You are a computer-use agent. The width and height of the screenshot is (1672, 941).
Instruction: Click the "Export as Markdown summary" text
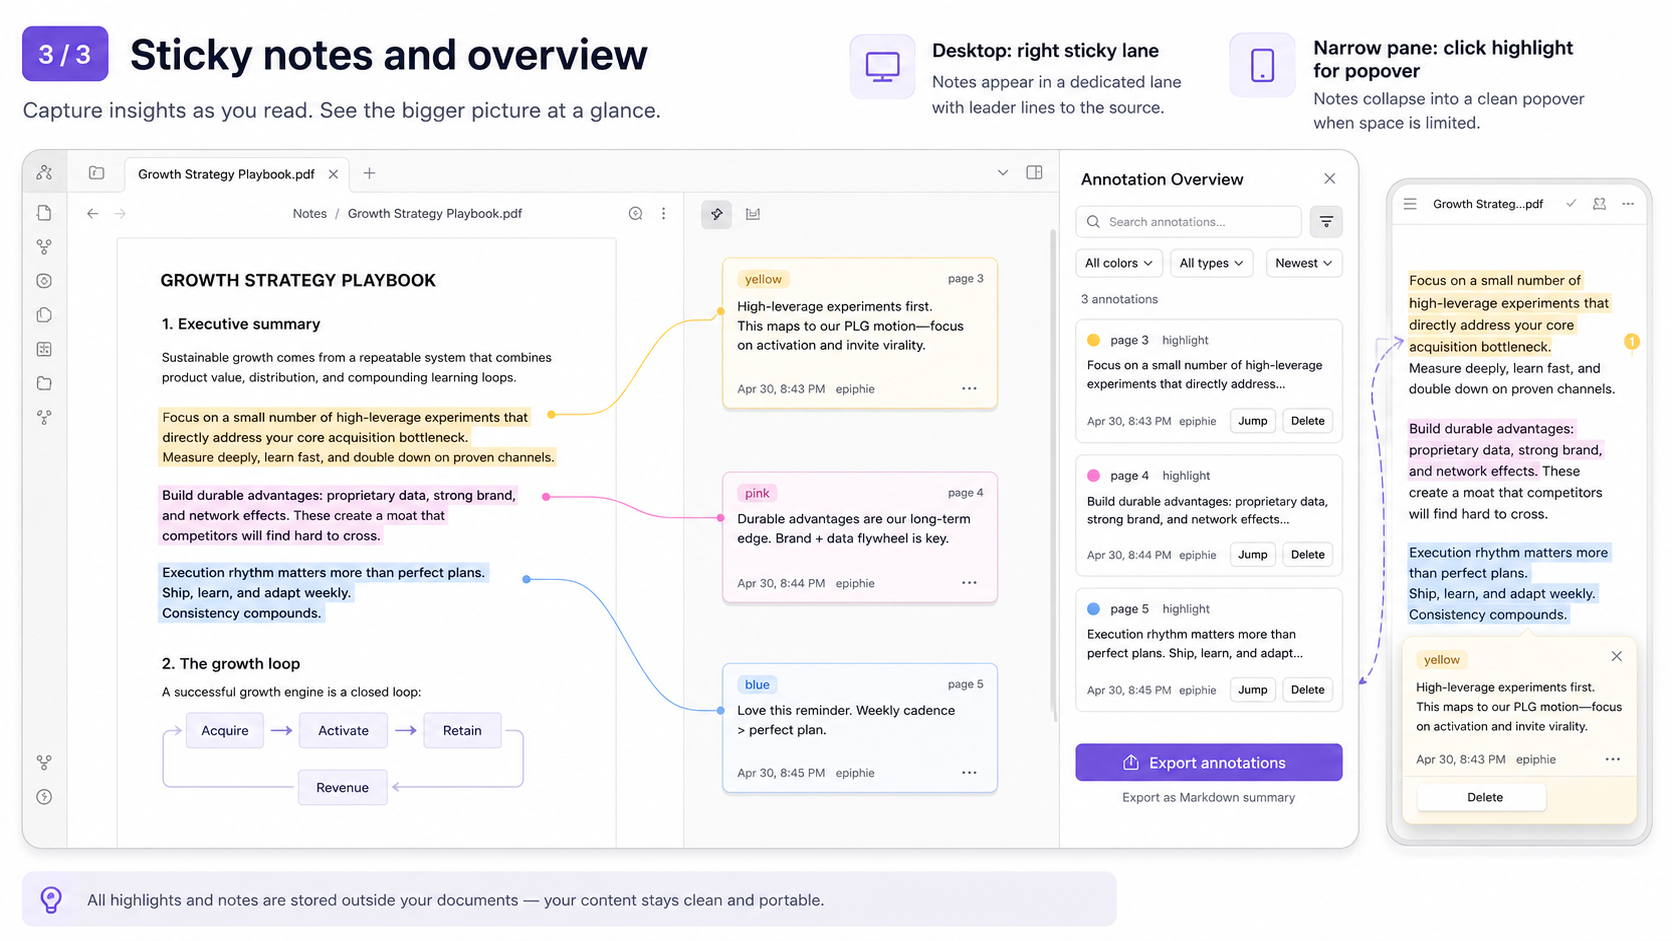1208,797
